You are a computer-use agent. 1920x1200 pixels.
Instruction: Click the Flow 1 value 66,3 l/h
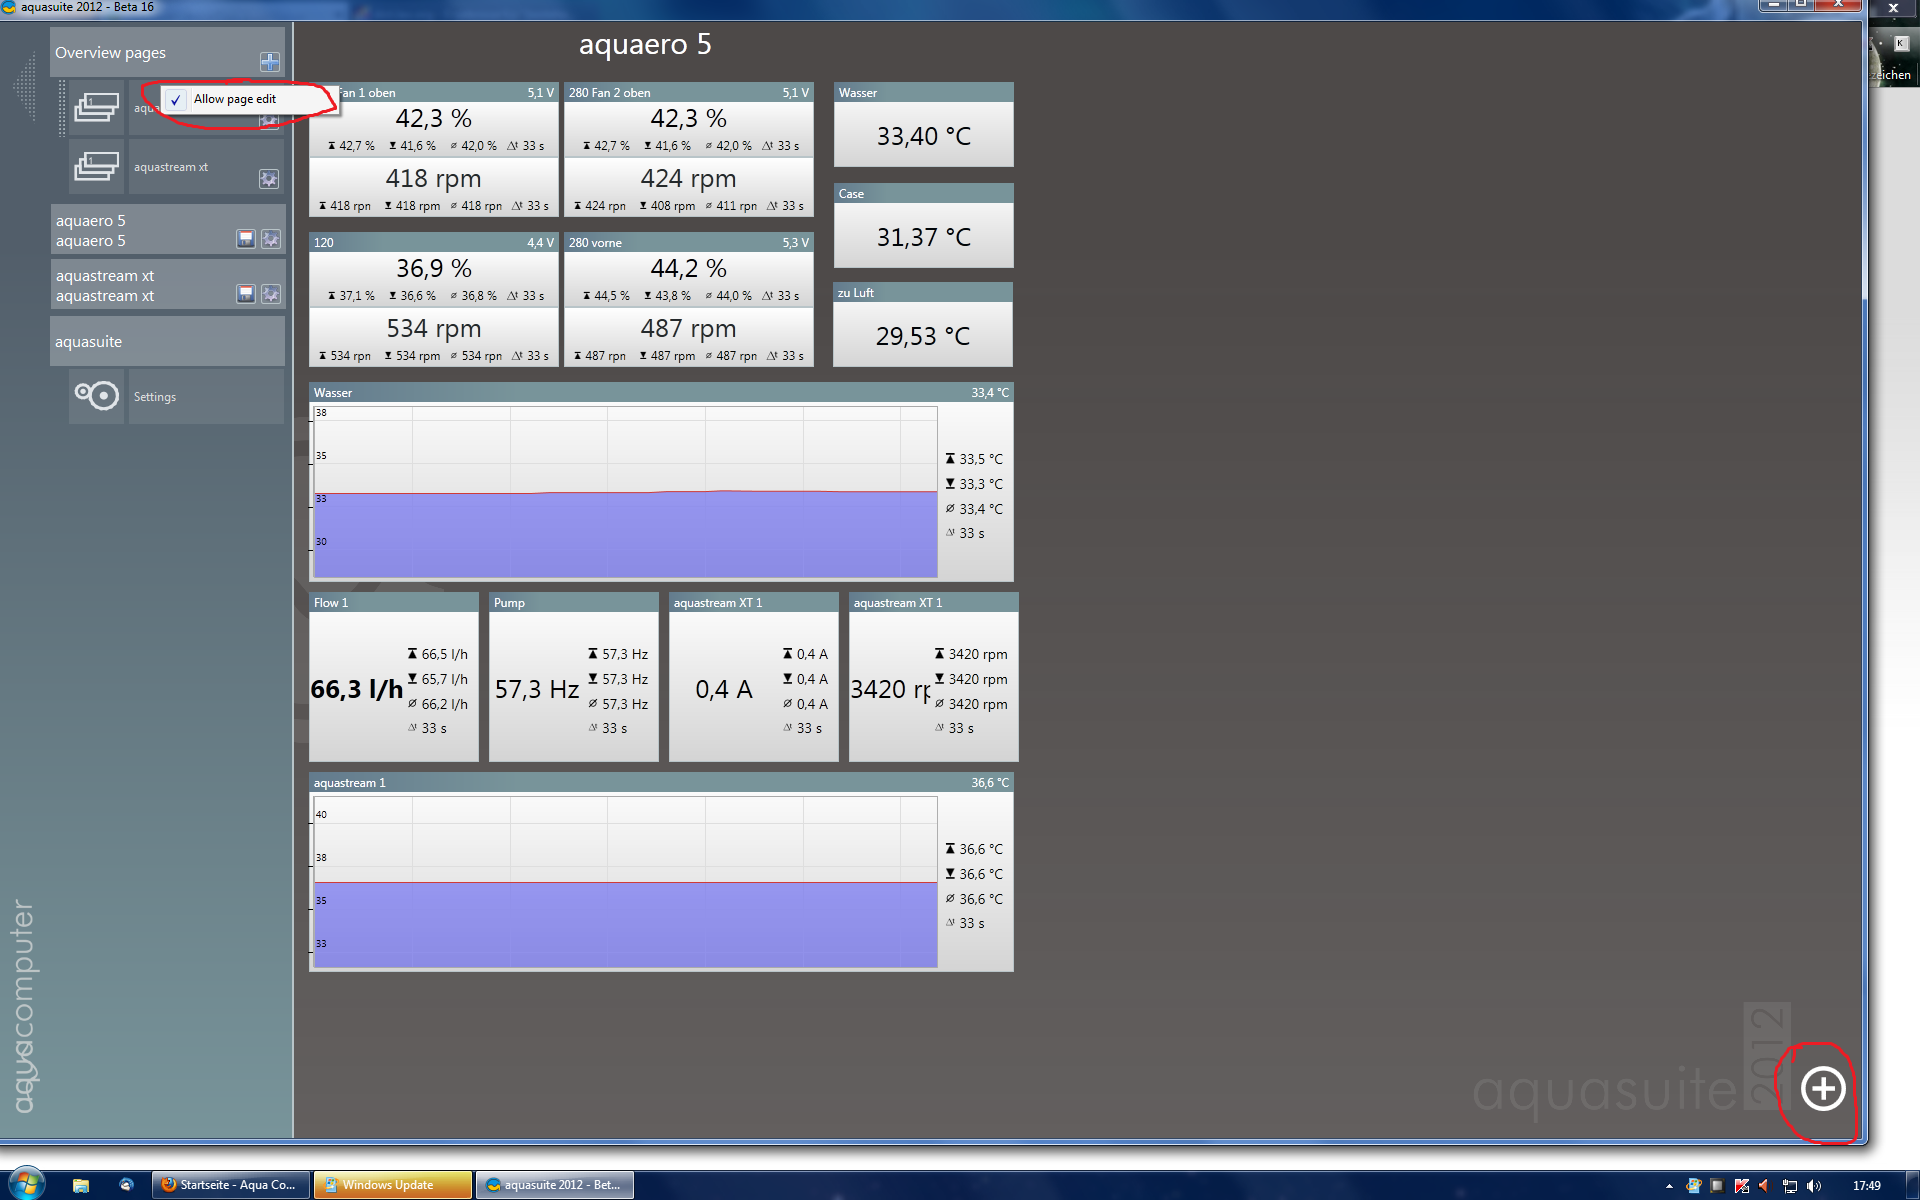(357, 689)
